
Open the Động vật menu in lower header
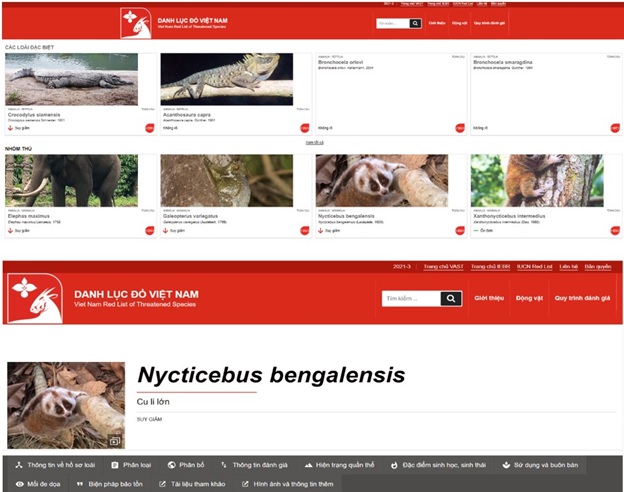[529, 298]
